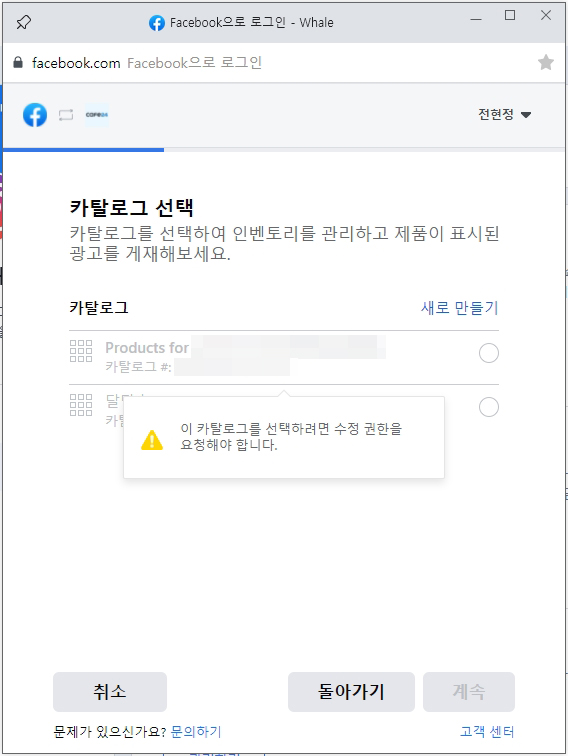The width and height of the screenshot is (568, 756).
Task: Open the 전현정 account dropdown
Action: point(504,114)
